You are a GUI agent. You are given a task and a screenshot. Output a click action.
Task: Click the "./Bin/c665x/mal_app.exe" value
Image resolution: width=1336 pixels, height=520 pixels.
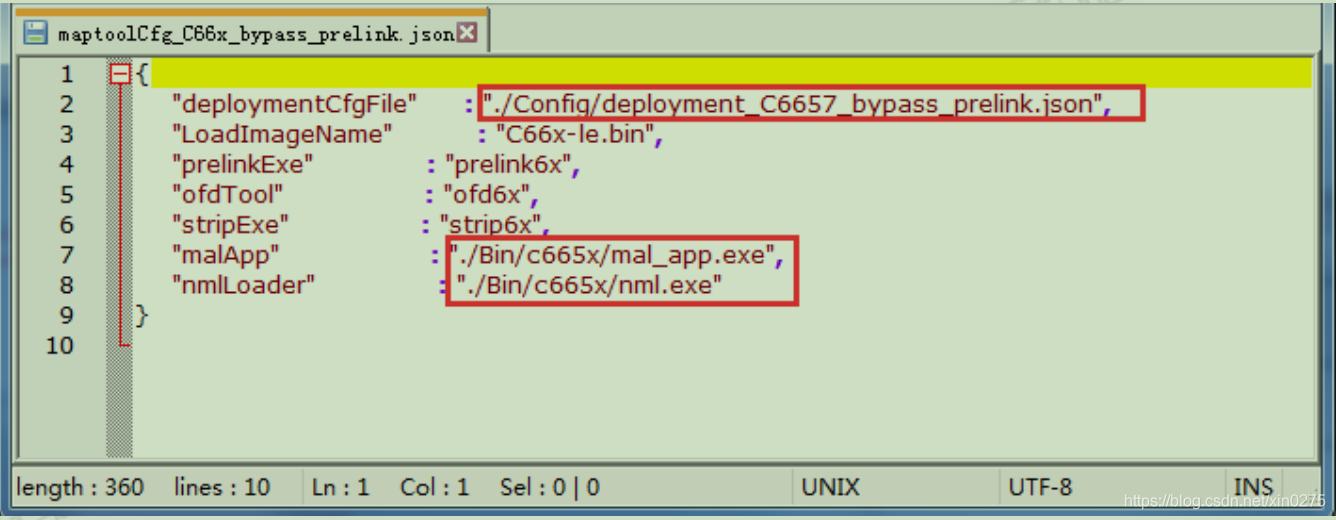[613, 255]
